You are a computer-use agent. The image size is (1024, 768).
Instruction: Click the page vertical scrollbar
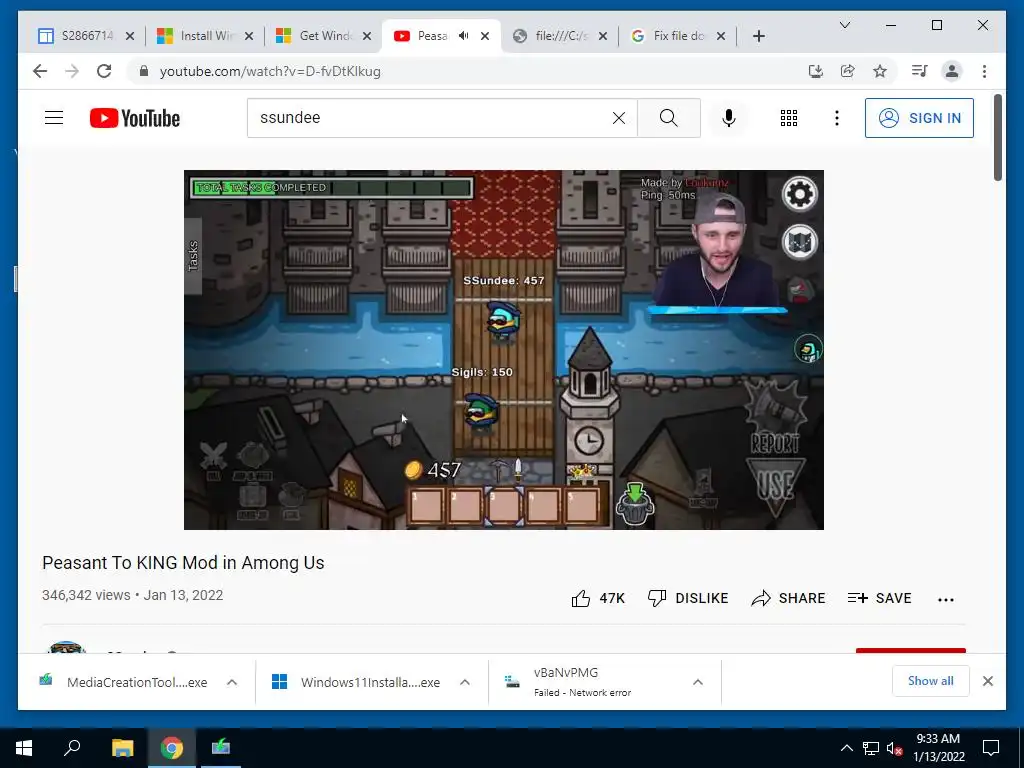[997, 138]
